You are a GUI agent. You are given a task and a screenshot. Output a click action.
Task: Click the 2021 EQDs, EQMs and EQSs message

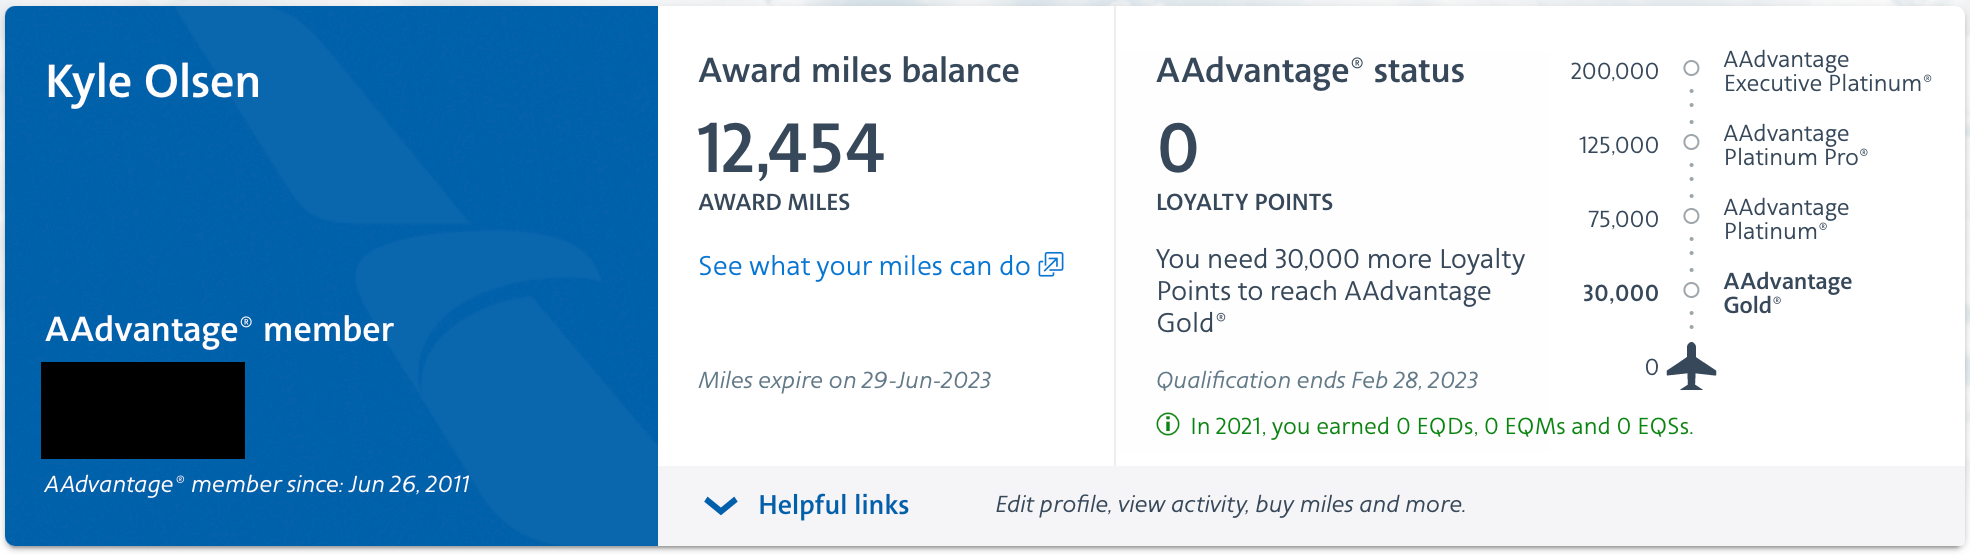(1442, 426)
